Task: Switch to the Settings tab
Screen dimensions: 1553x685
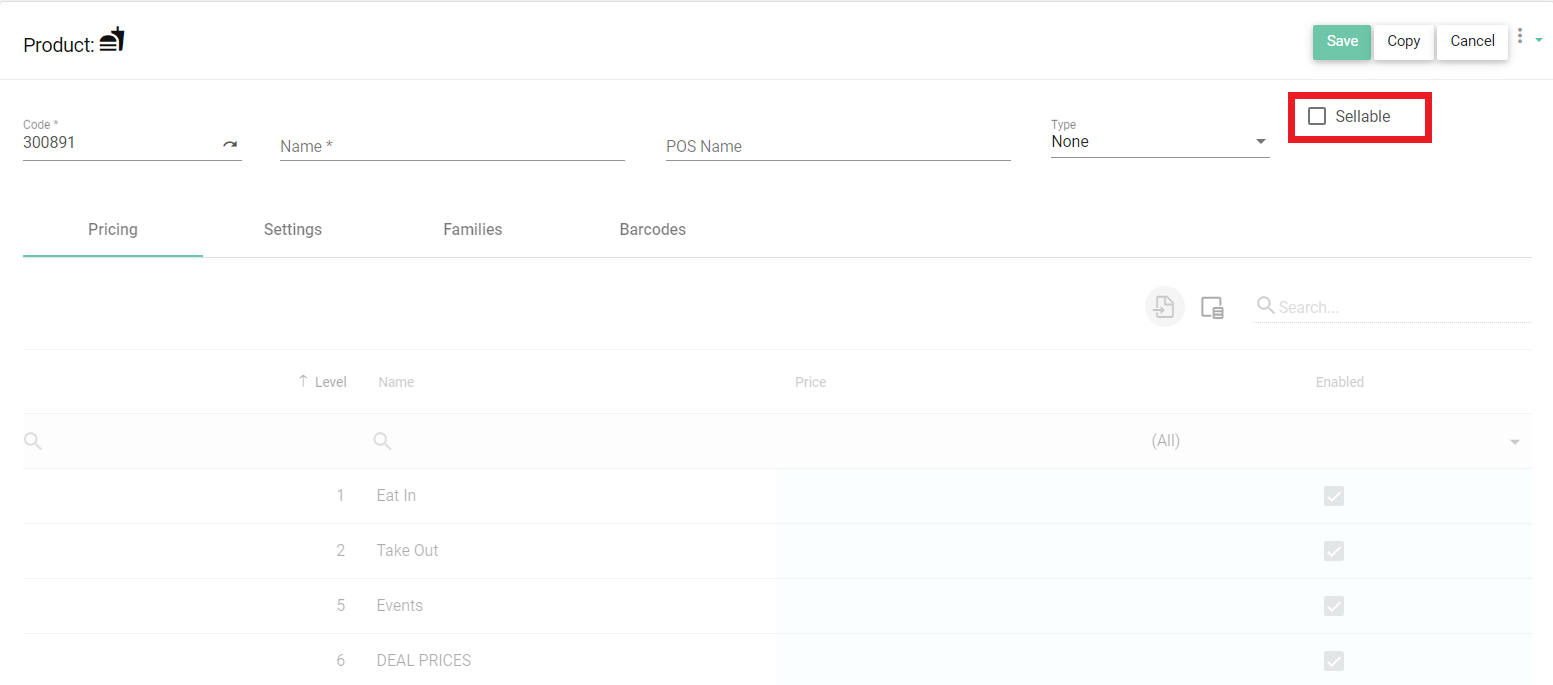Action: click(292, 229)
